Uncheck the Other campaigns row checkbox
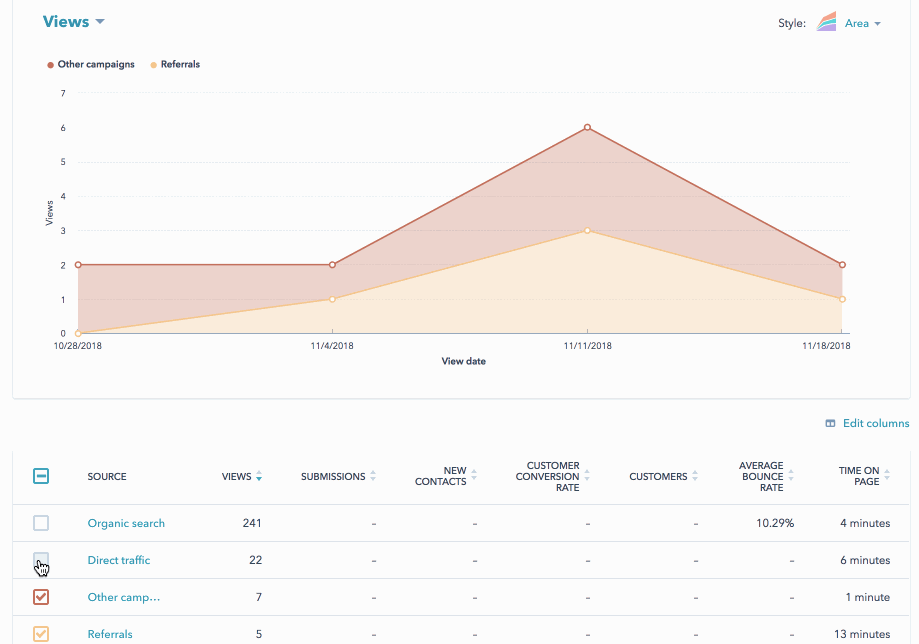The height and width of the screenshot is (644, 919). tap(41, 597)
